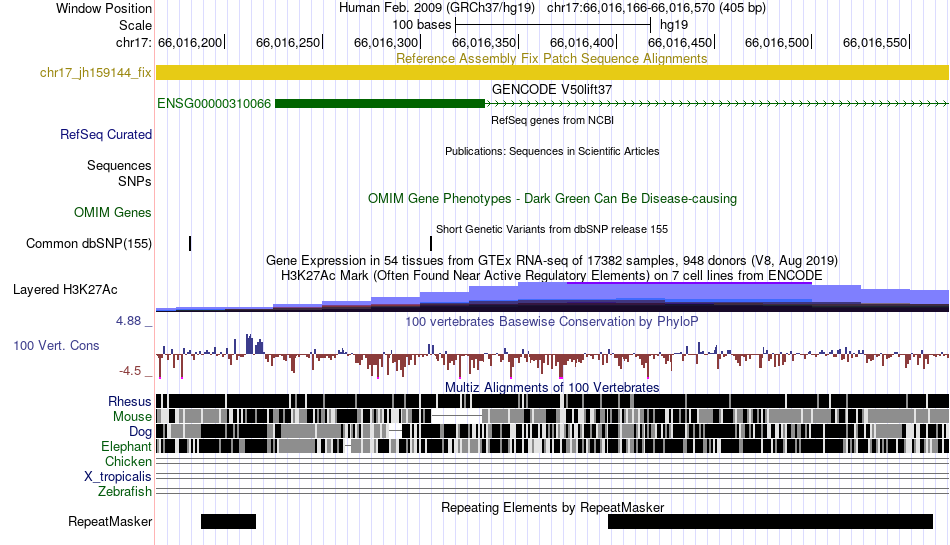This screenshot has width=950, height=545.
Task: Click the chr17:66,016,166-66,016,570 window position text
Action: pos(656,8)
